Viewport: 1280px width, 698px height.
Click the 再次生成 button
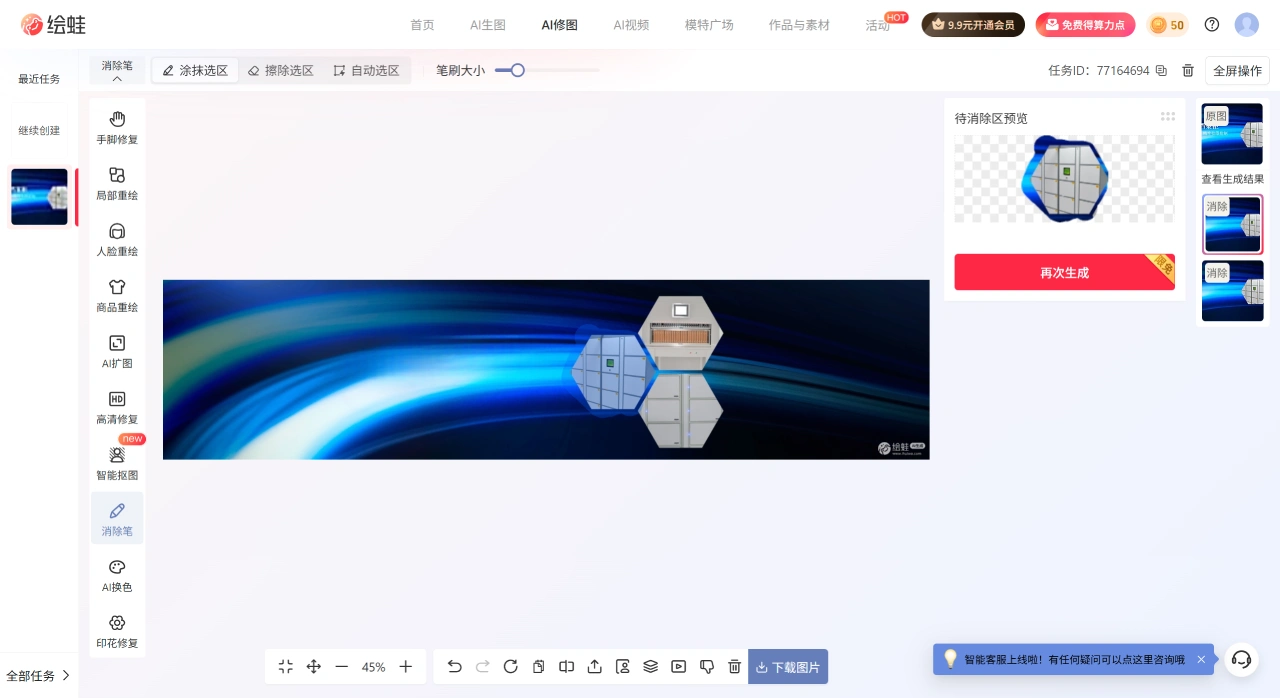(x=1064, y=272)
